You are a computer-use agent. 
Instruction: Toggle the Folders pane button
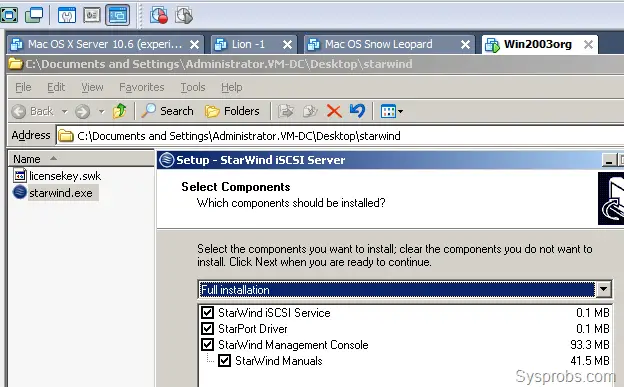[x=232, y=111]
